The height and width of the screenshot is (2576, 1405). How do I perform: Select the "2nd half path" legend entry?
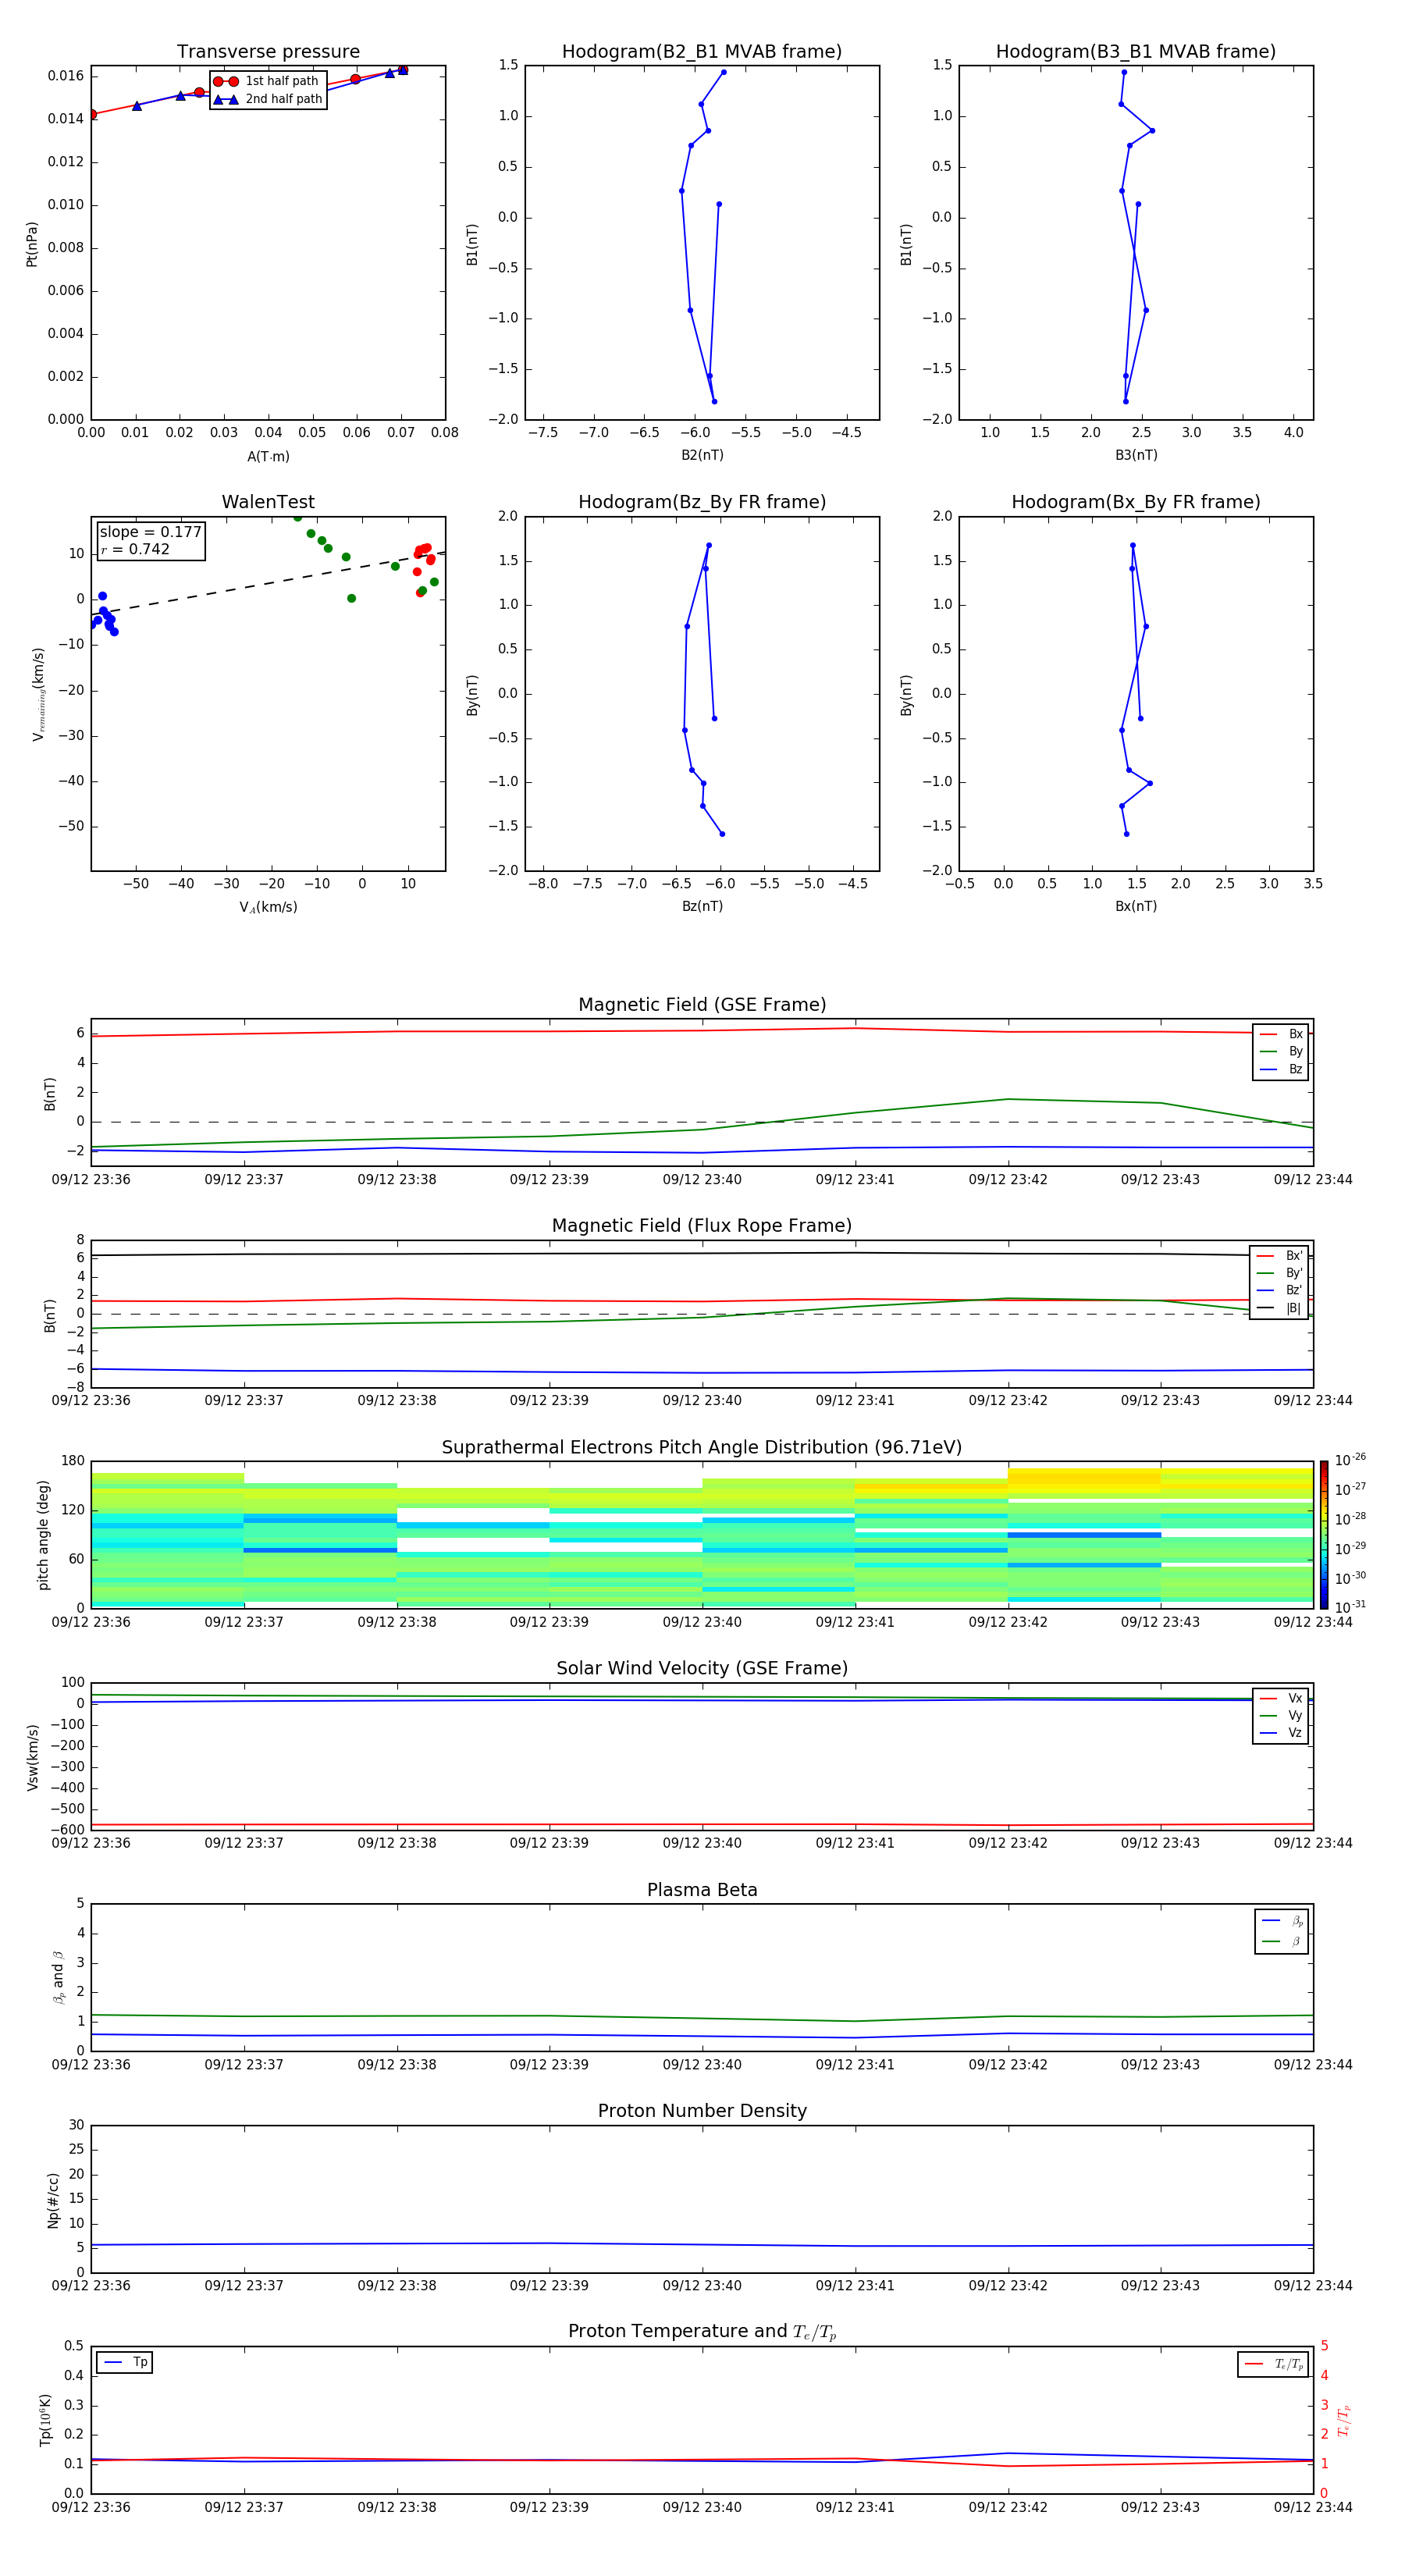[x=267, y=99]
